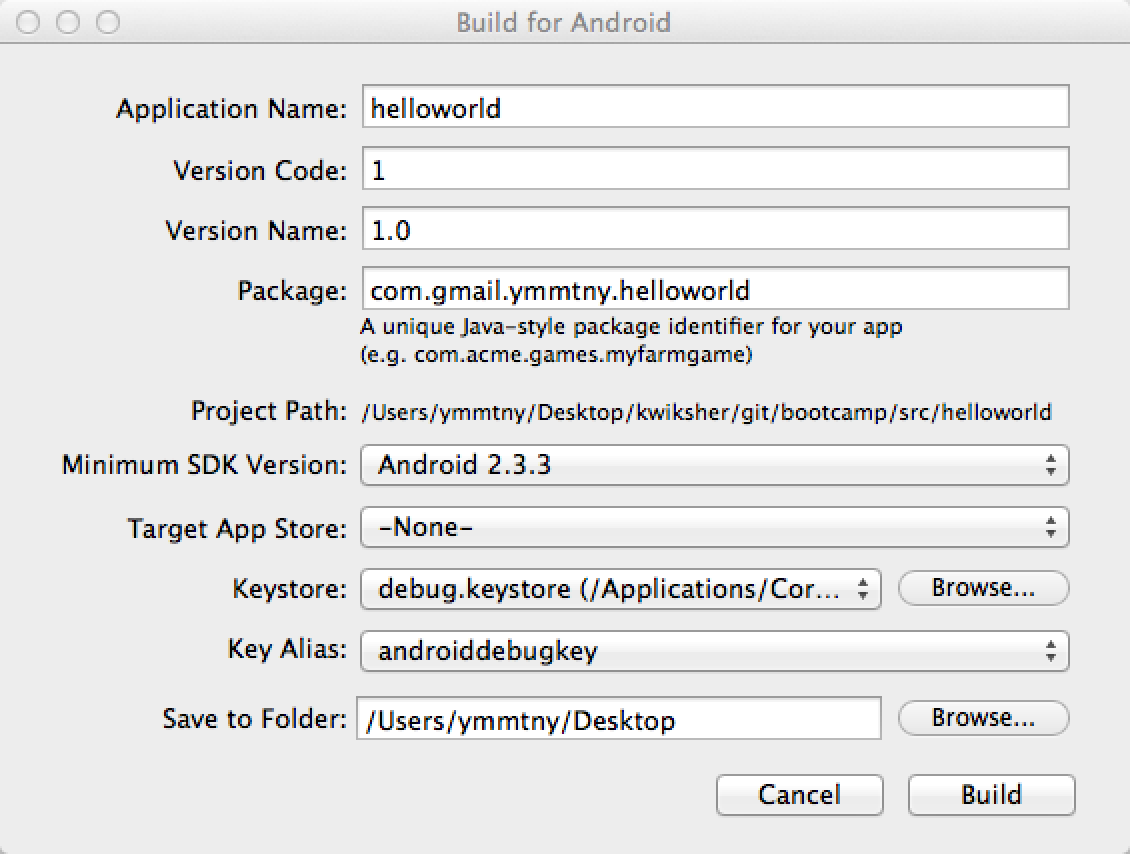Open the Minimum SDK Version dropdown
The image size is (1130, 854).
coord(714,465)
